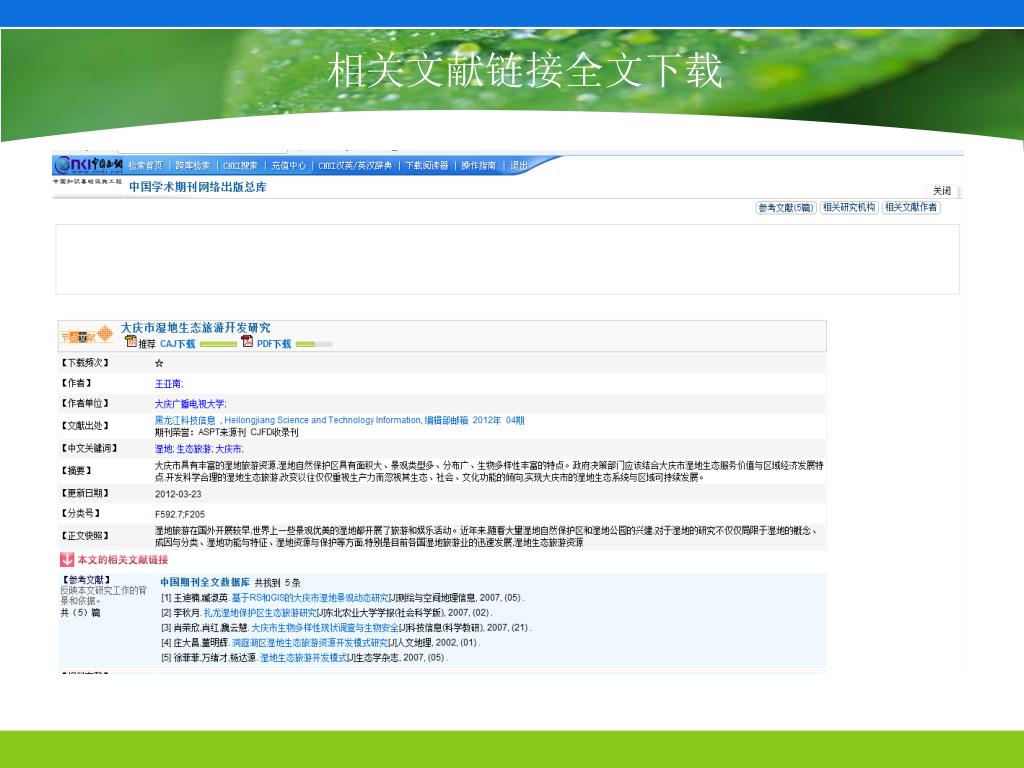Viewport: 1024px width, 768px height.
Task: Click keyword link 湿地
Action: pos(163,449)
